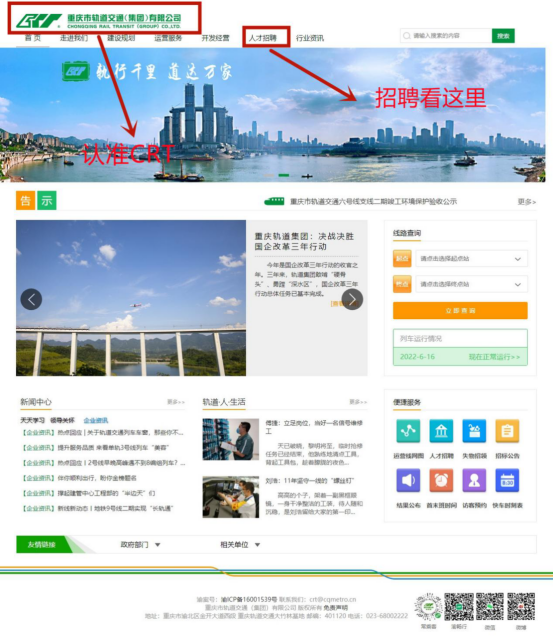
Task: Click the 渝ICP备16001539号 record link
Action: click(249, 599)
